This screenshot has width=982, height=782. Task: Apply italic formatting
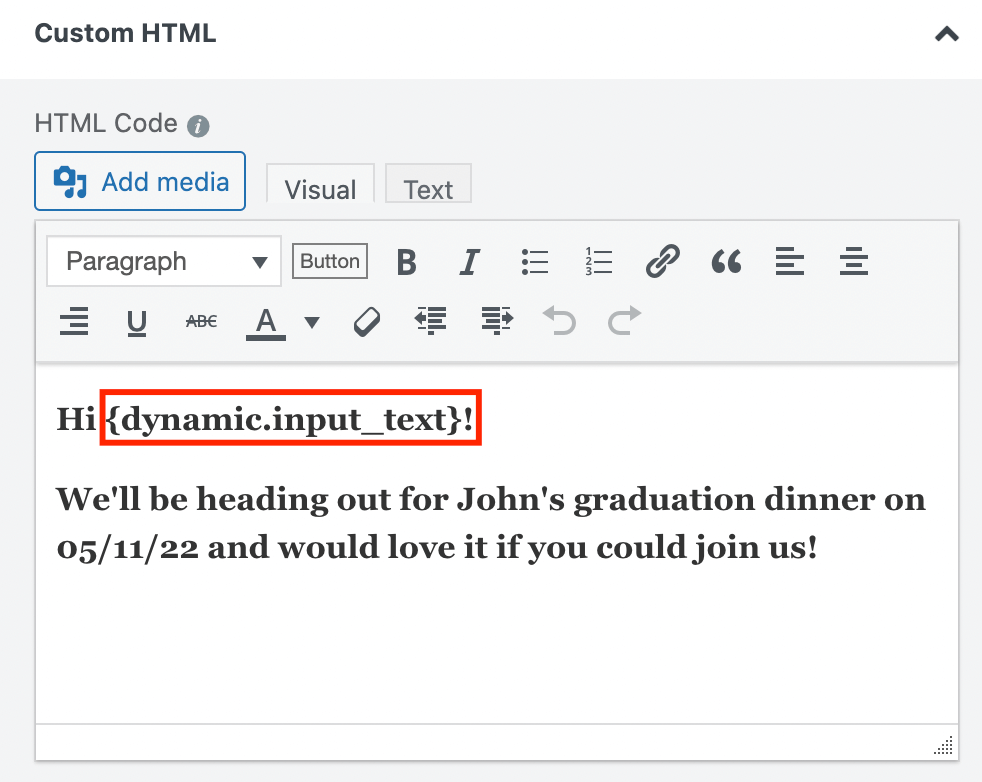[x=469, y=261]
